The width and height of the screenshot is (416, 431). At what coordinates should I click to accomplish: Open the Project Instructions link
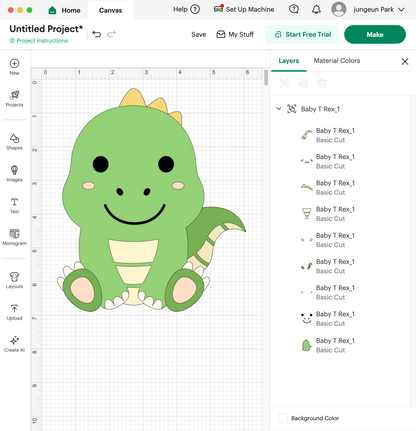(x=39, y=41)
